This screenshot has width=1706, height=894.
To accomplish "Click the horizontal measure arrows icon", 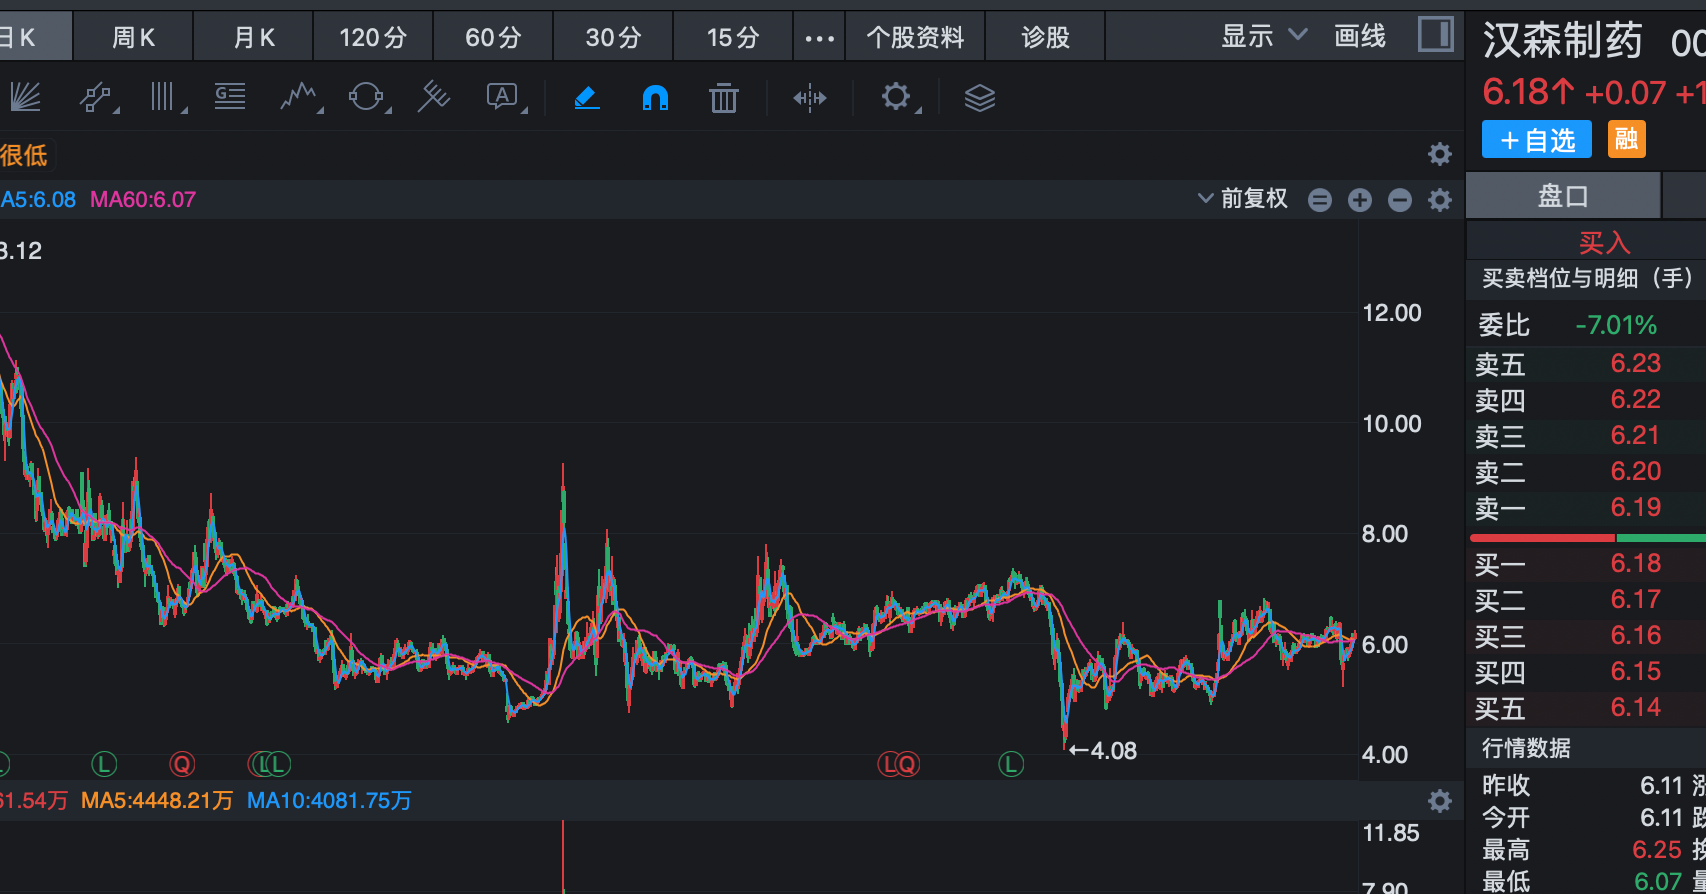I will click(809, 98).
